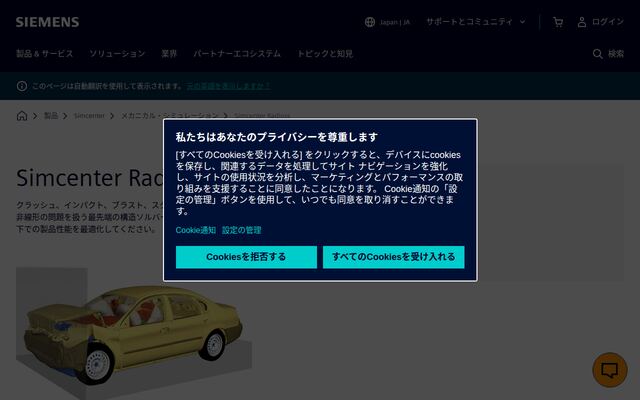Open the ソリューション menu
640x400 pixels.
(x=117, y=54)
